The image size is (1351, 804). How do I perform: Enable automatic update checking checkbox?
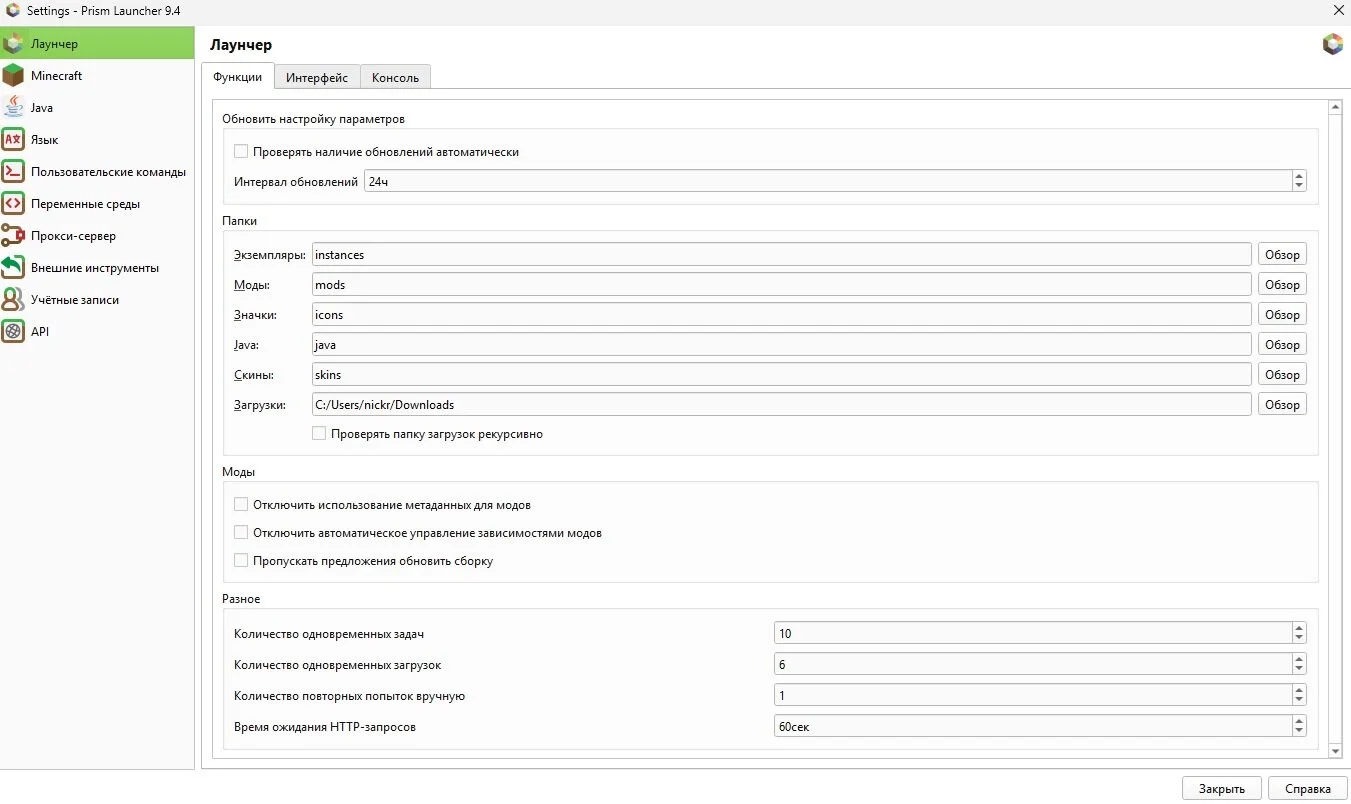(x=241, y=152)
